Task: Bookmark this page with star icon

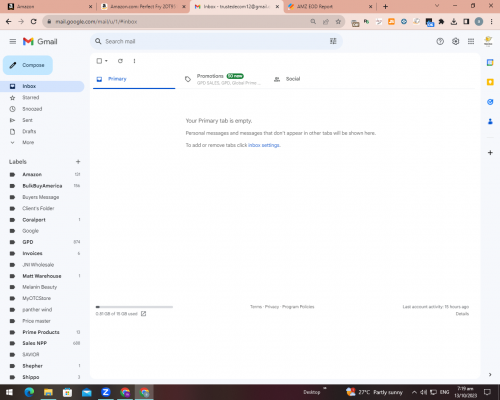Action: tap(338, 21)
